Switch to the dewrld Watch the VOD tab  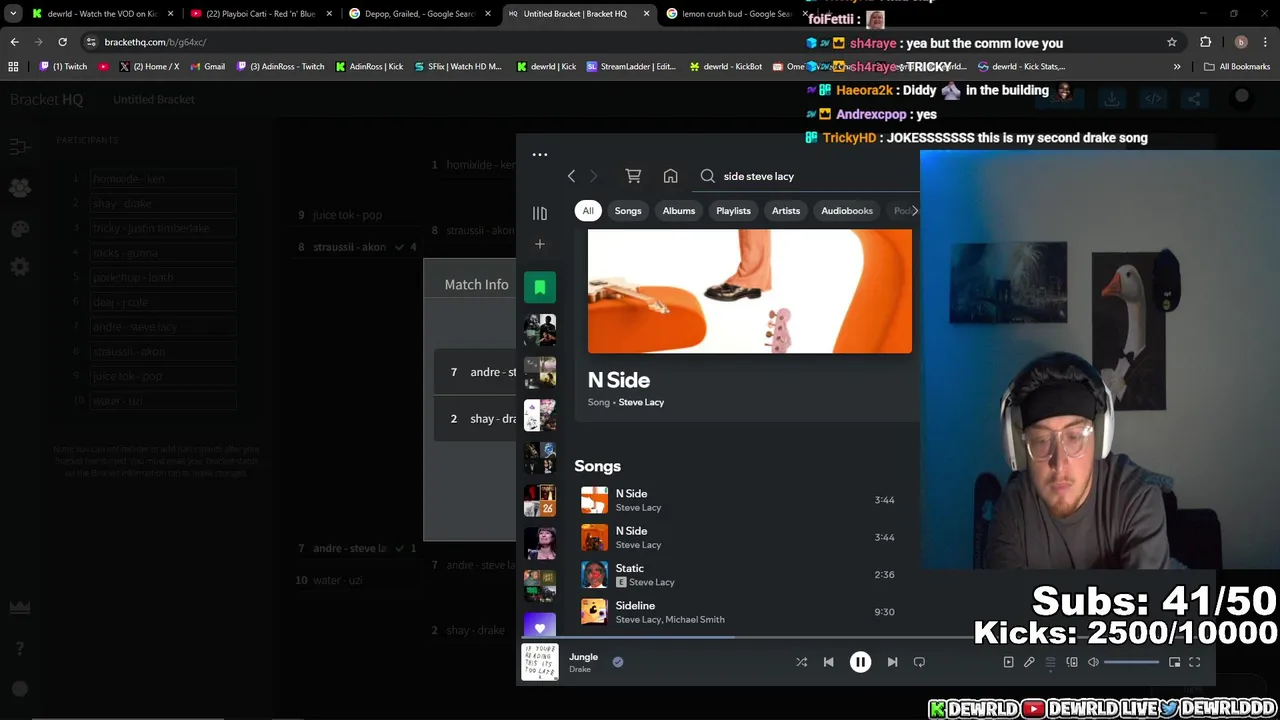pyautogui.click(x=103, y=14)
